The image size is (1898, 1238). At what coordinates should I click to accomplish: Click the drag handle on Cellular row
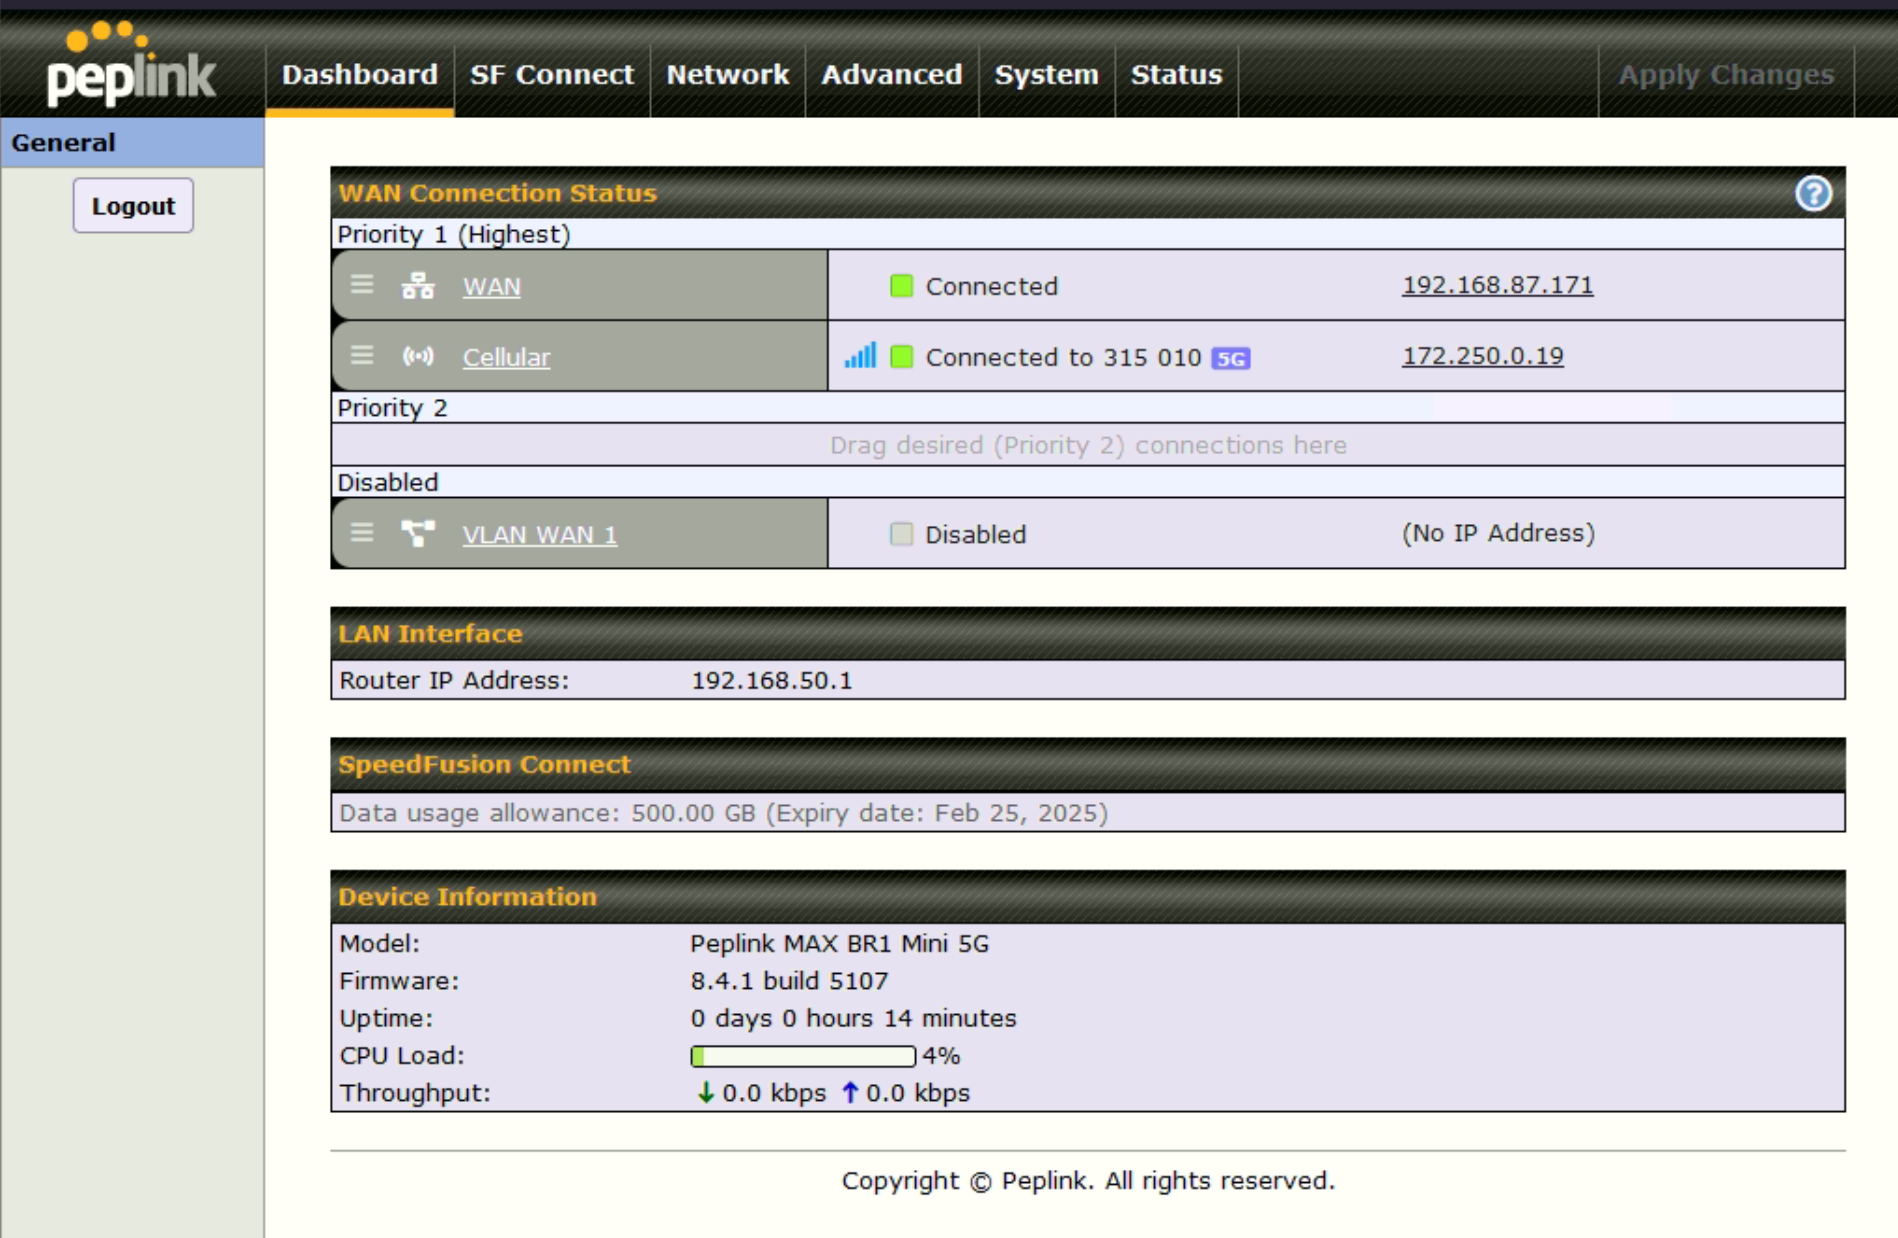point(362,356)
